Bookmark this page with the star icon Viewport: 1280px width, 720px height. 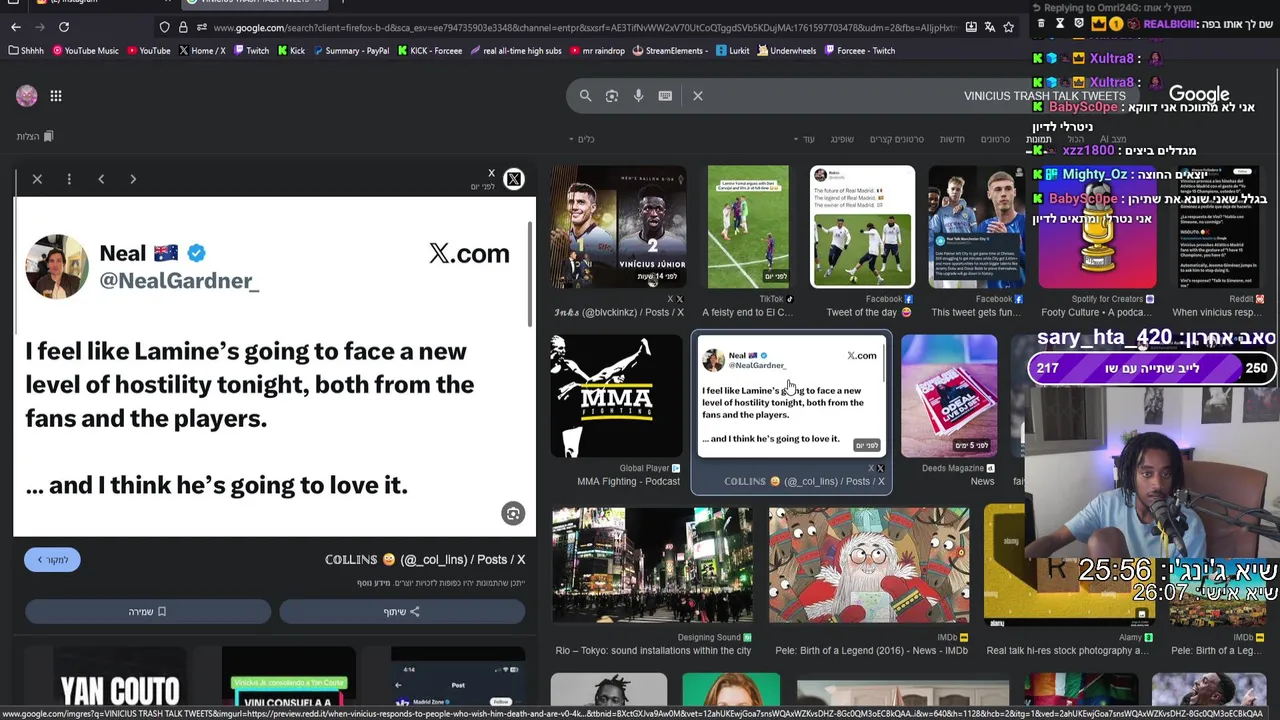click(1009, 27)
